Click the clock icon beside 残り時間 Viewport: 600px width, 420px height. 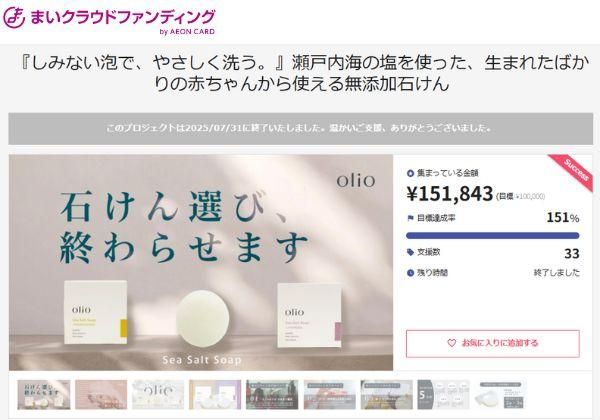[410, 273]
